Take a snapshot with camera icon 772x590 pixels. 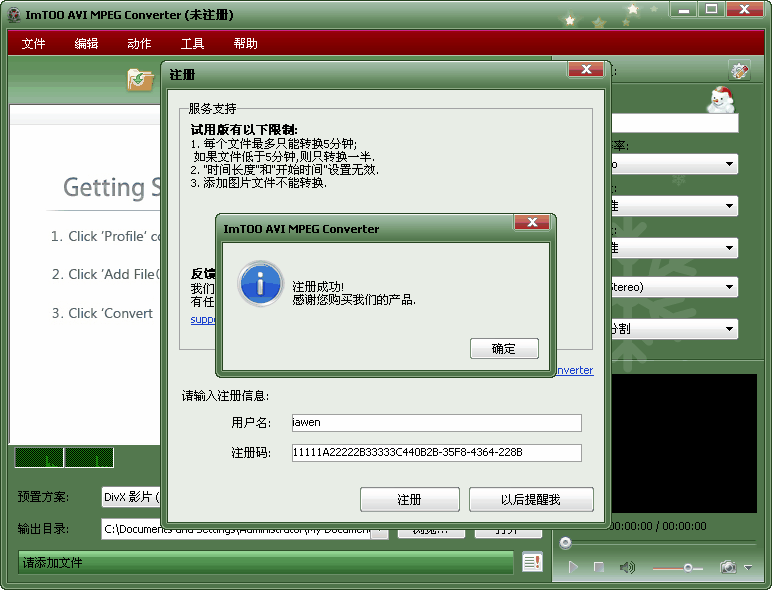728,567
